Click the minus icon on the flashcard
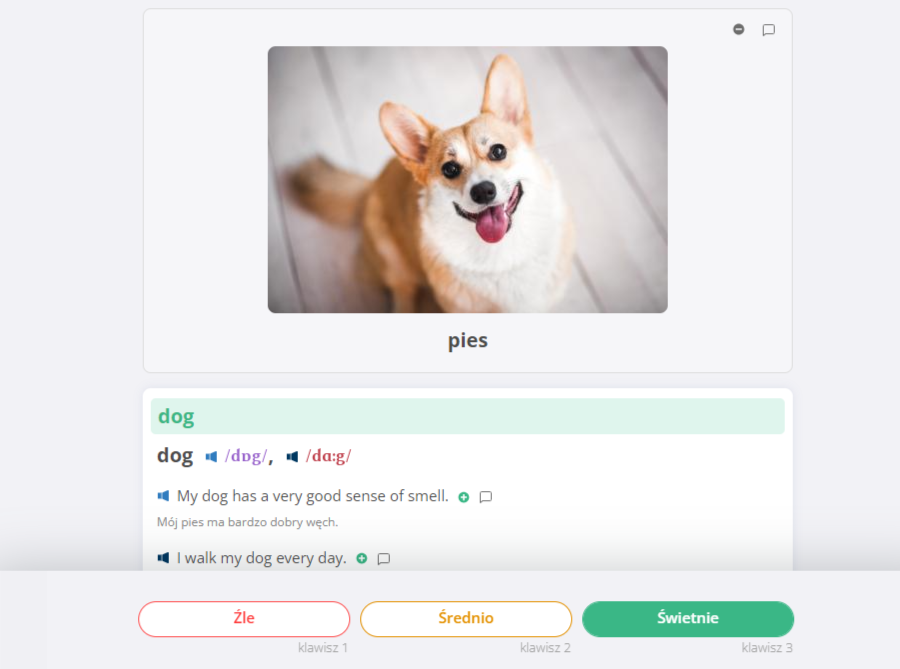The image size is (900, 669). [x=739, y=29]
